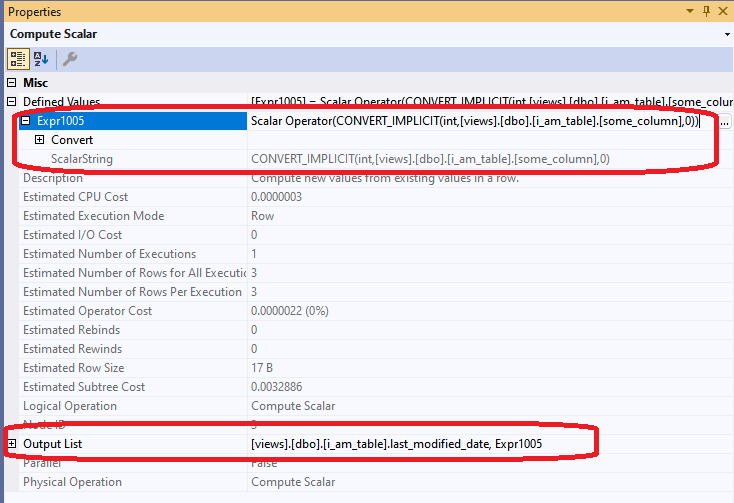
Task: Select the ScalarString property row
Action: [82, 159]
